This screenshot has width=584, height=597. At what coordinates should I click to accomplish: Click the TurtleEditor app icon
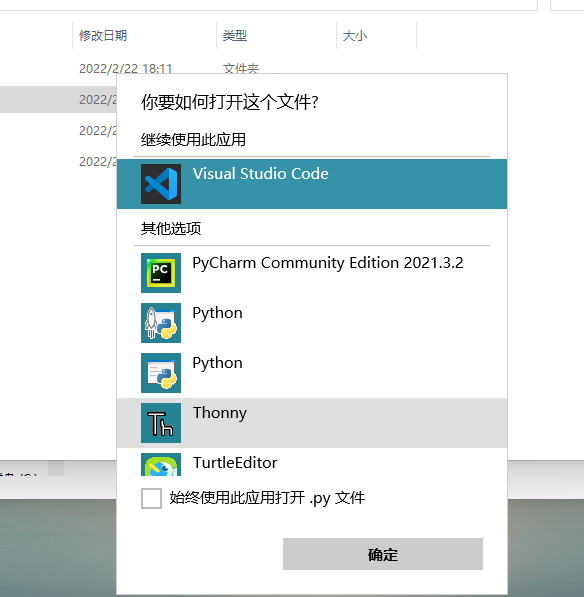click(161, 465)
